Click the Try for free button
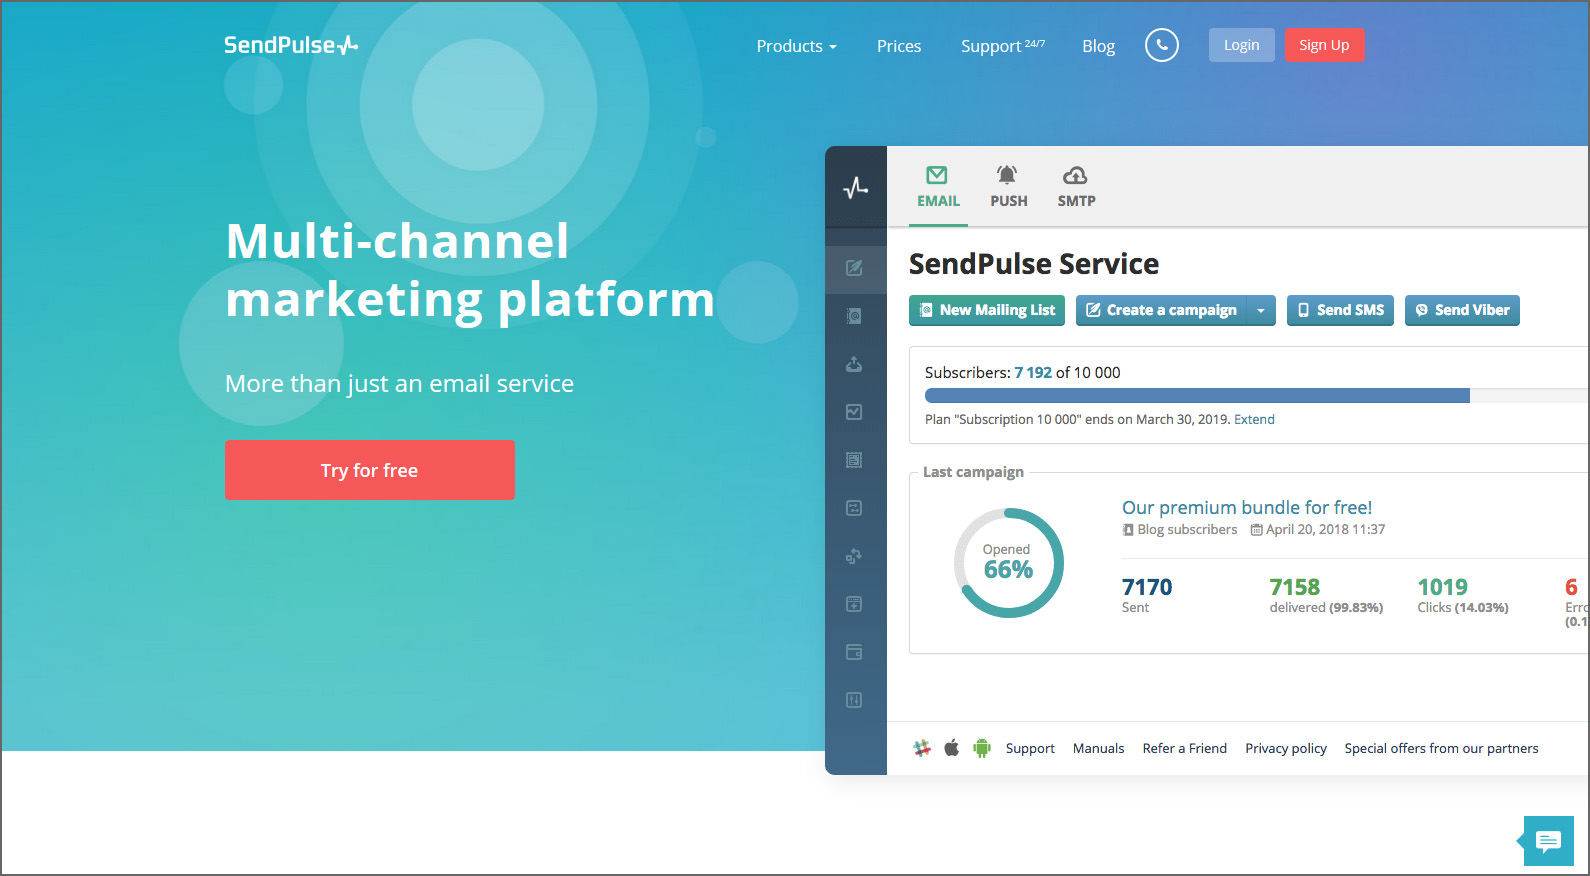This screenshot has width=1590, height=876. point(370,470)
